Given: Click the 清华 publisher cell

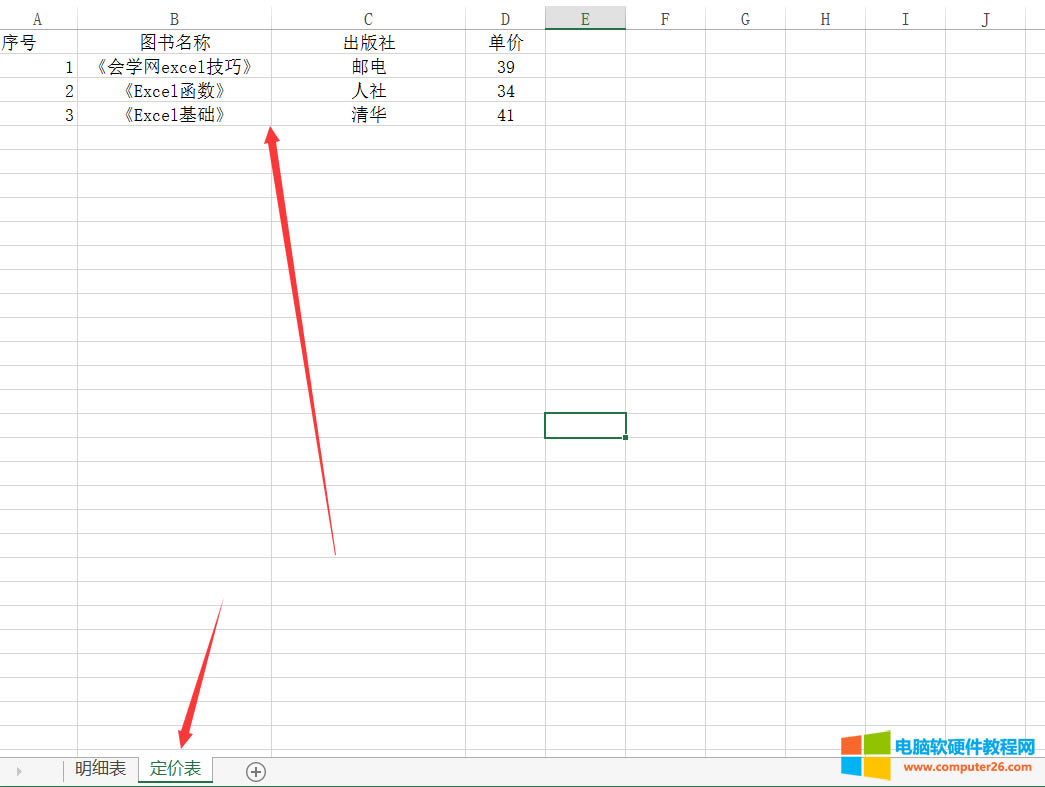Looking at the screenshot, I should tap(367, 114).
